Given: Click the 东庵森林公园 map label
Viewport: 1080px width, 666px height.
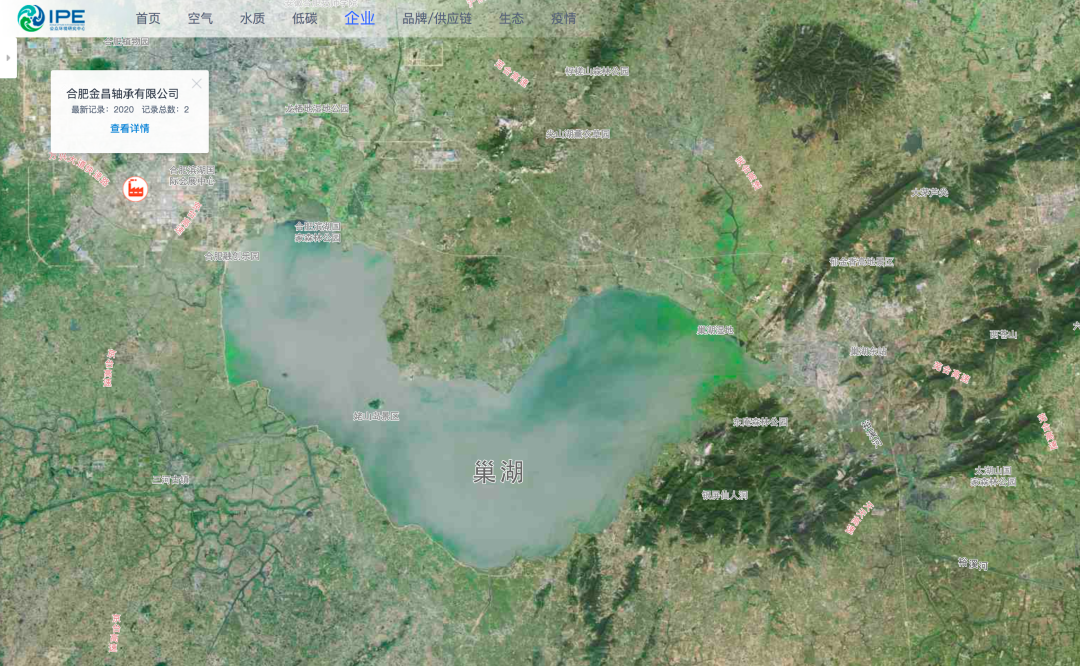Looking at the screenshot, I should click(x=760, y=422).
